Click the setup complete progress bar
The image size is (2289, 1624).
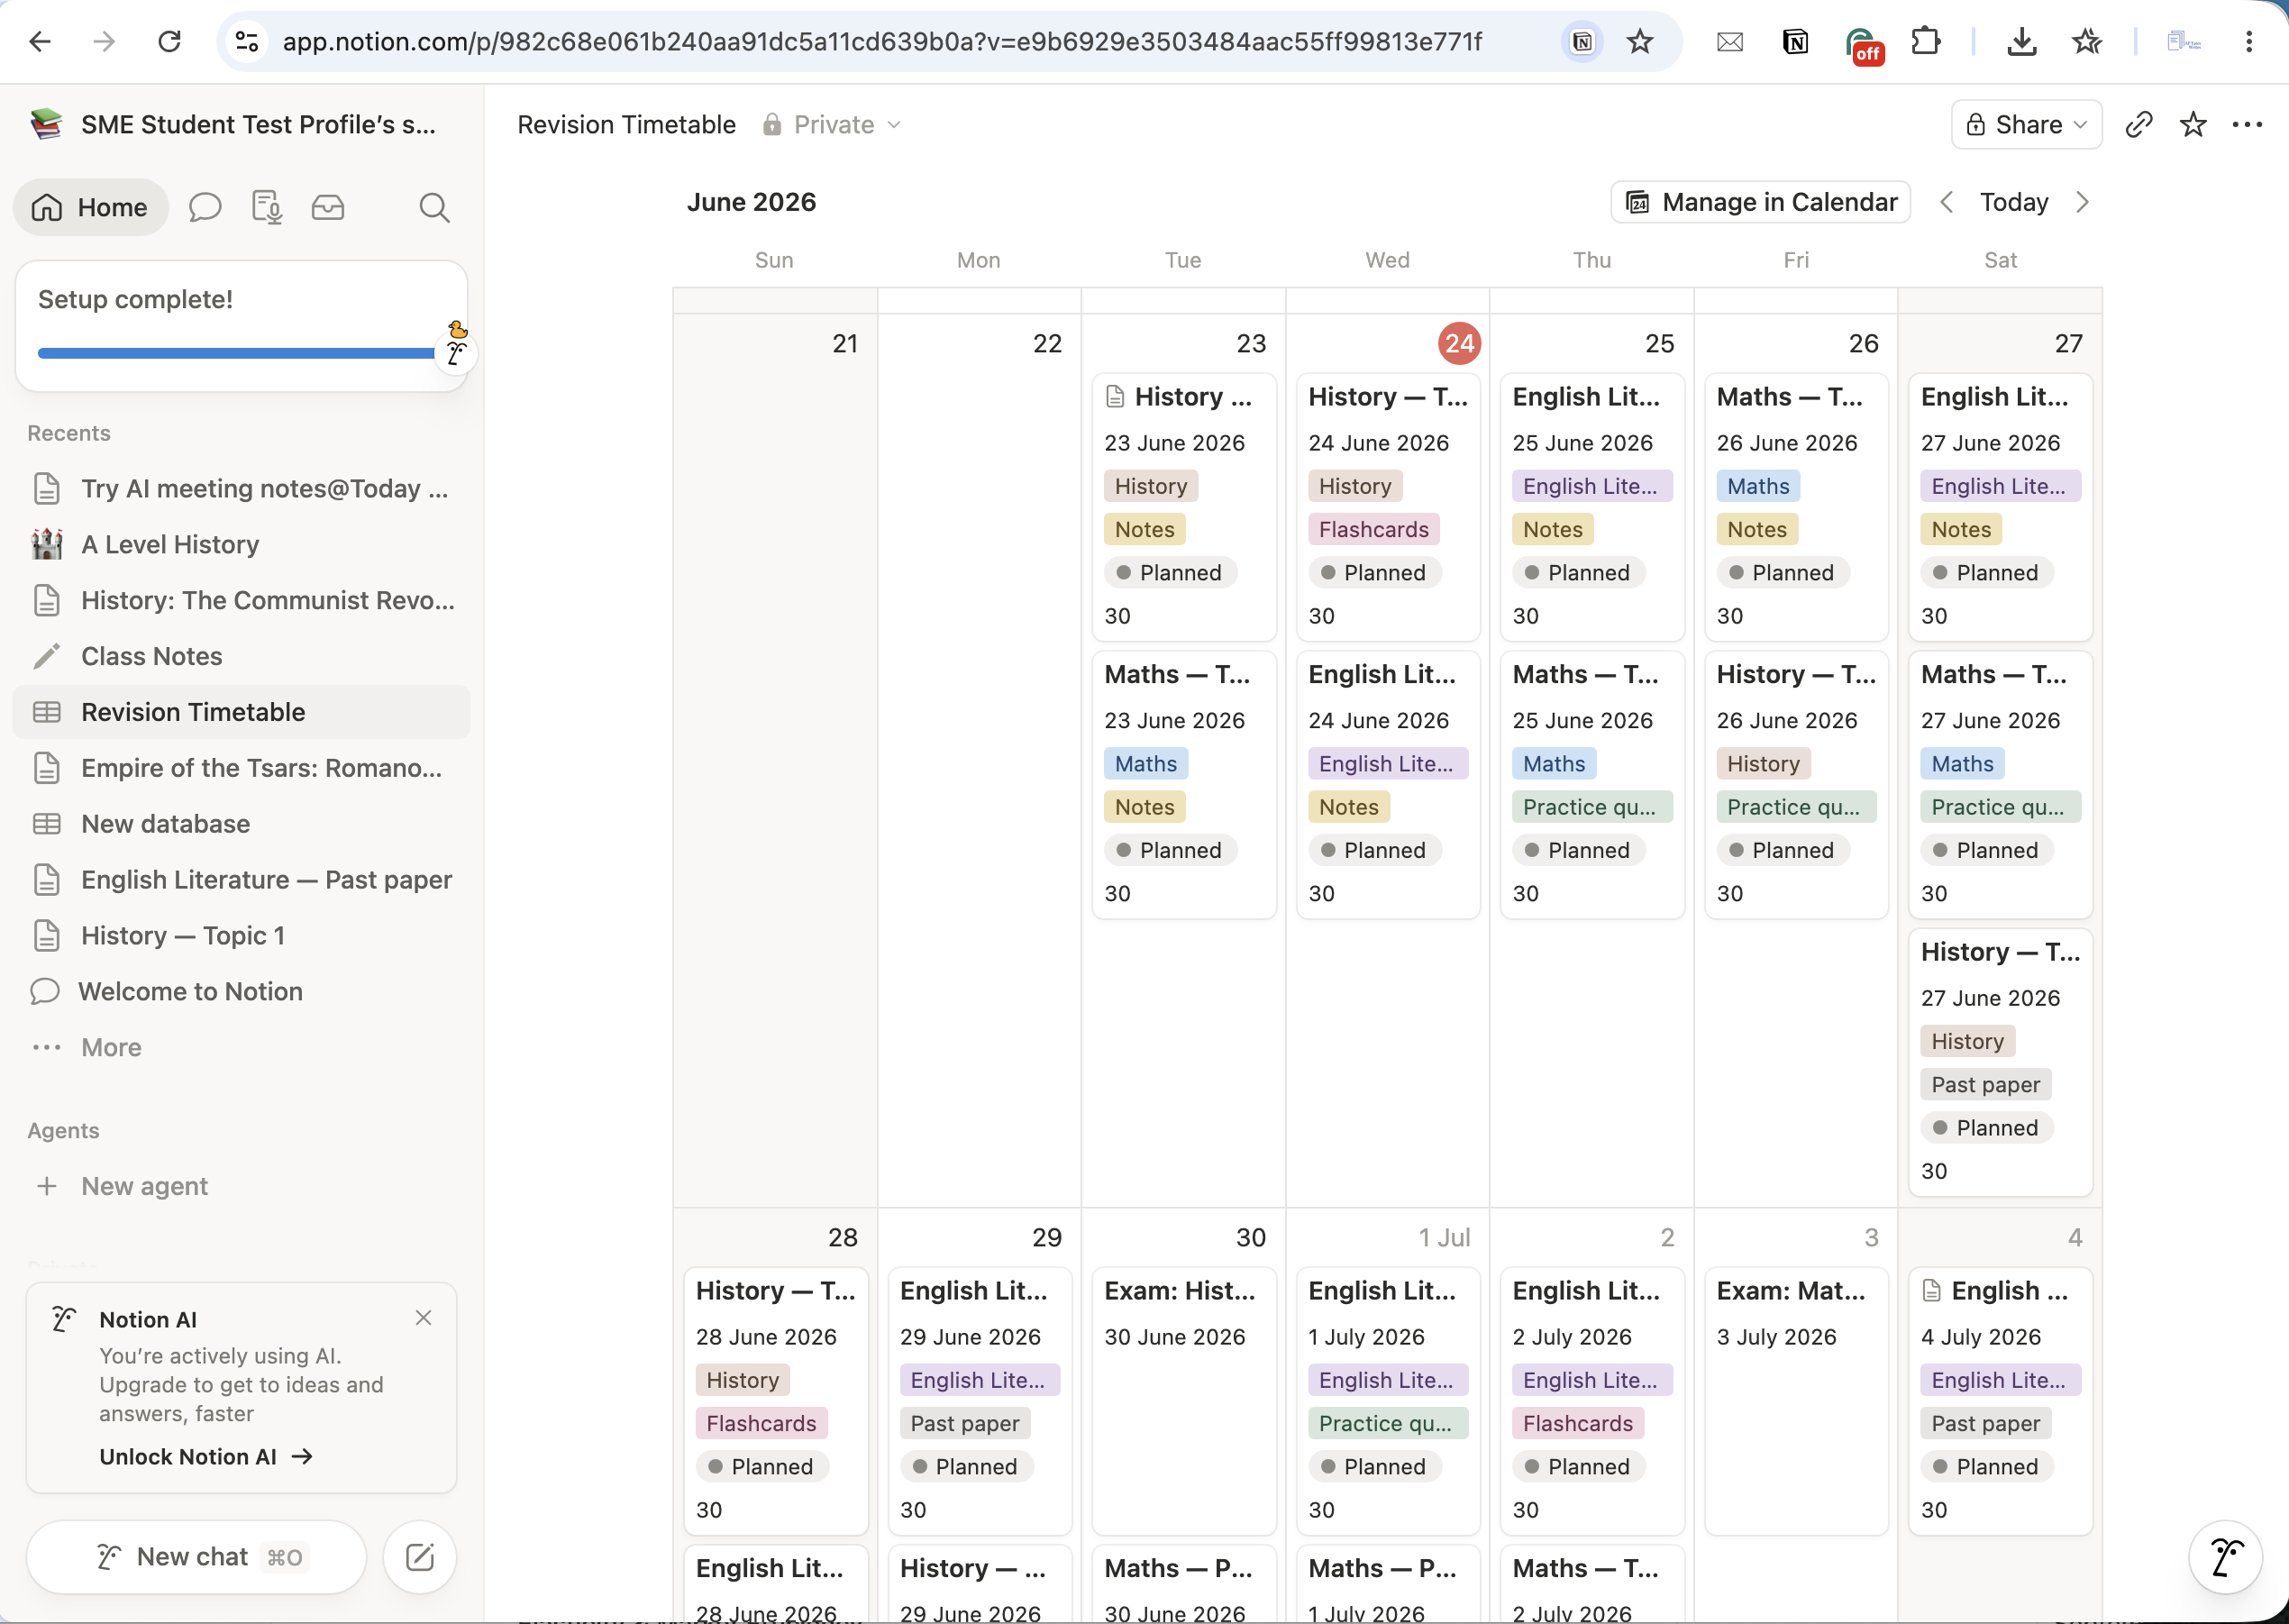pyautogui.click(x=236, y=353)
